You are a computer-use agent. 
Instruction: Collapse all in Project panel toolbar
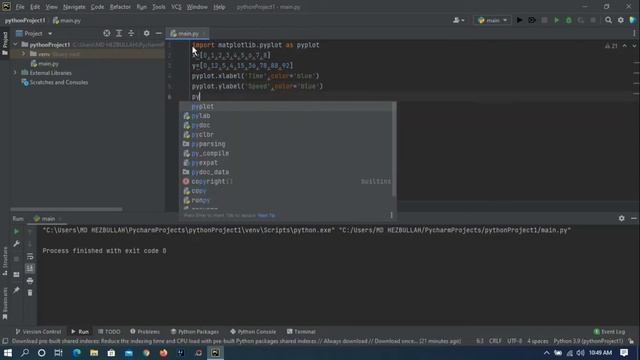pos(131,33)
